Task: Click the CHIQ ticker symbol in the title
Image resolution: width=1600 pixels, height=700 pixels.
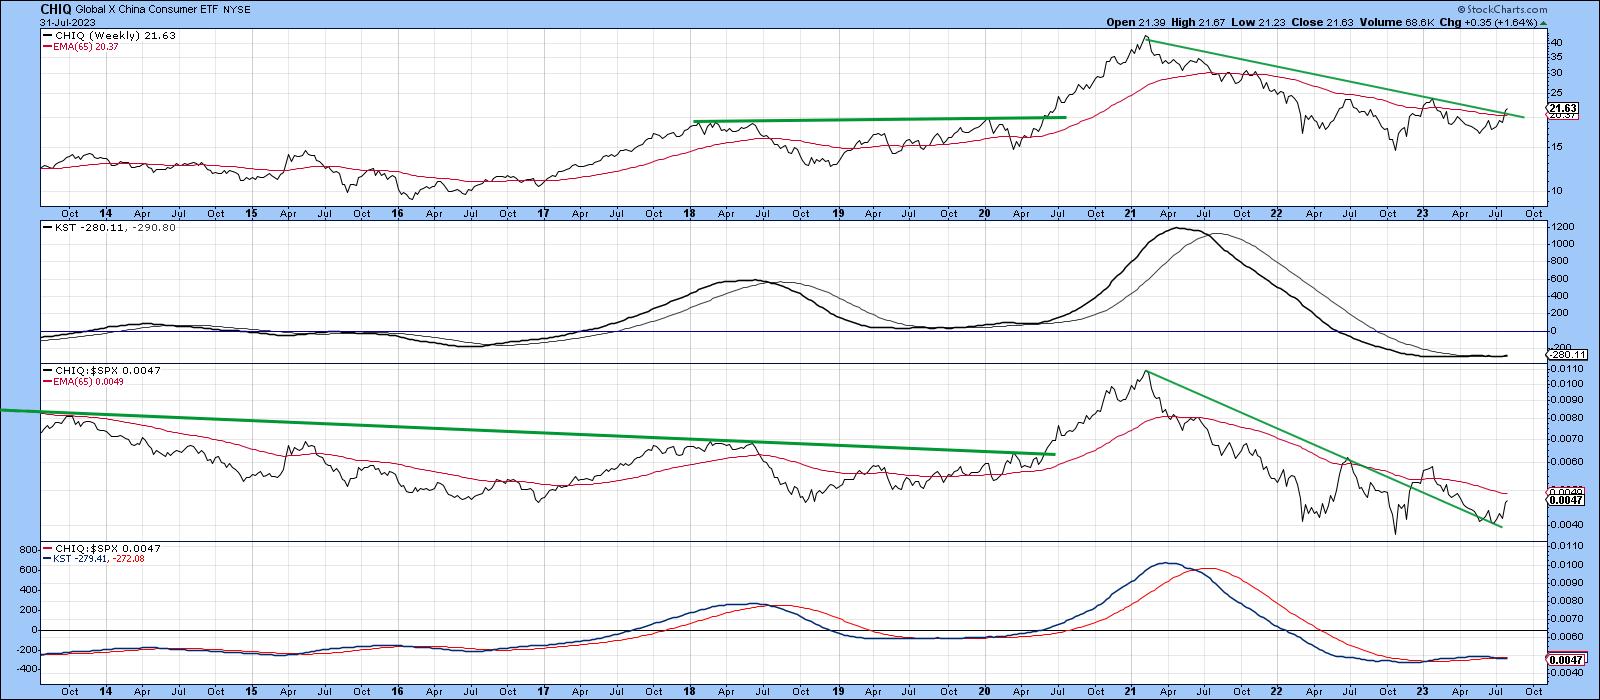Action: point(58,11)
